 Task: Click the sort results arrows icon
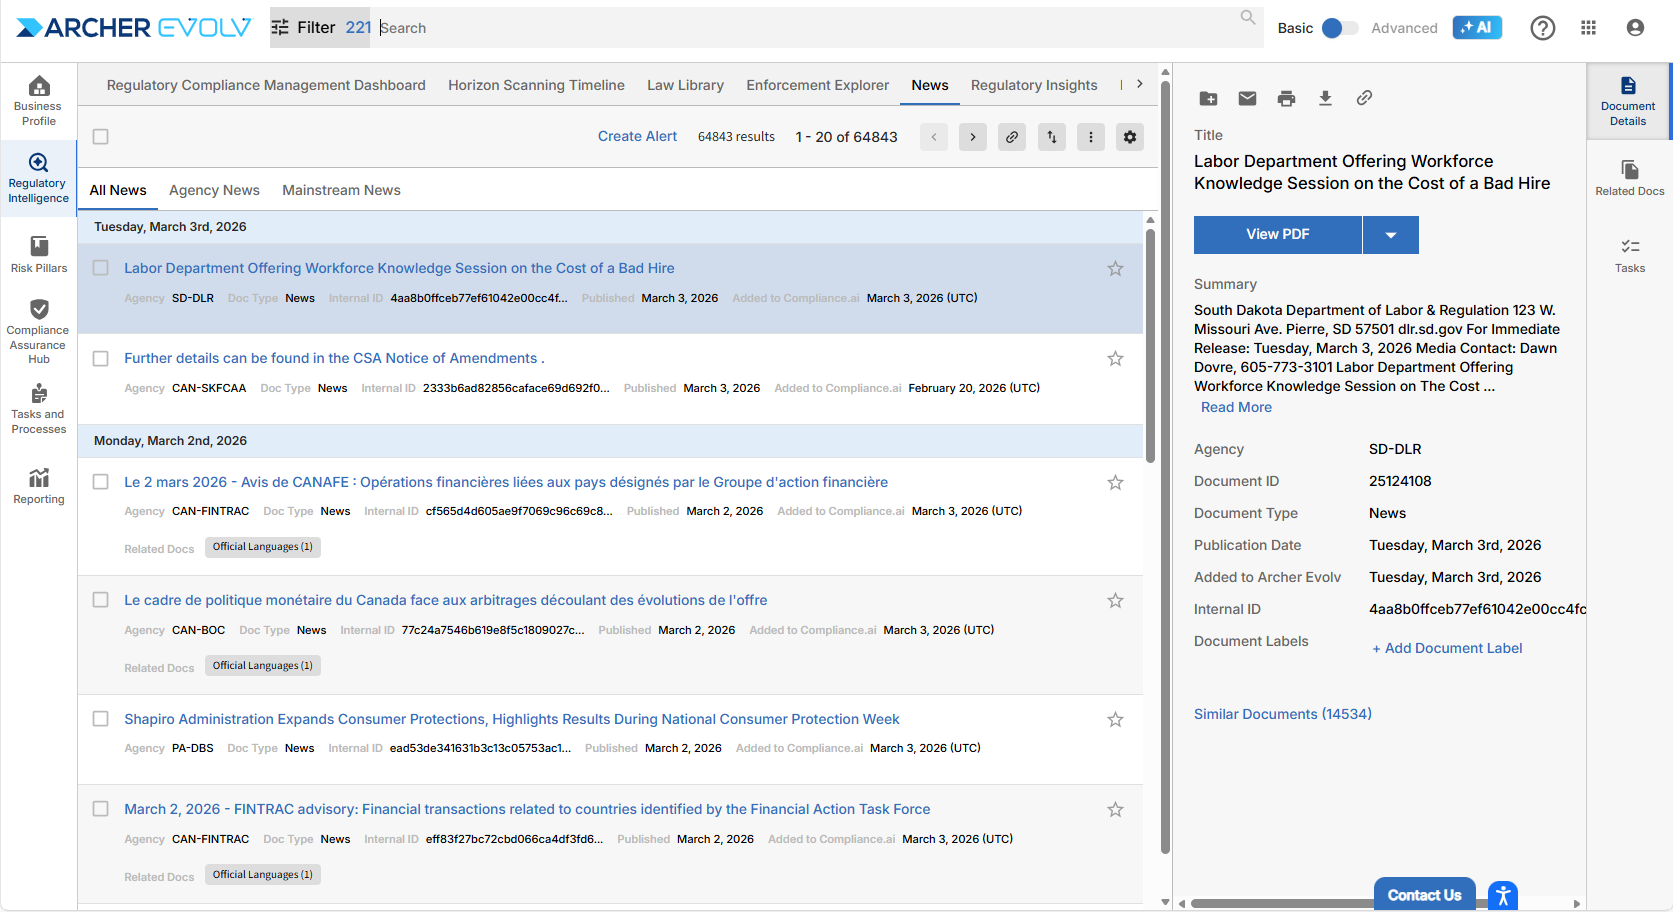tap(1051, 137)
